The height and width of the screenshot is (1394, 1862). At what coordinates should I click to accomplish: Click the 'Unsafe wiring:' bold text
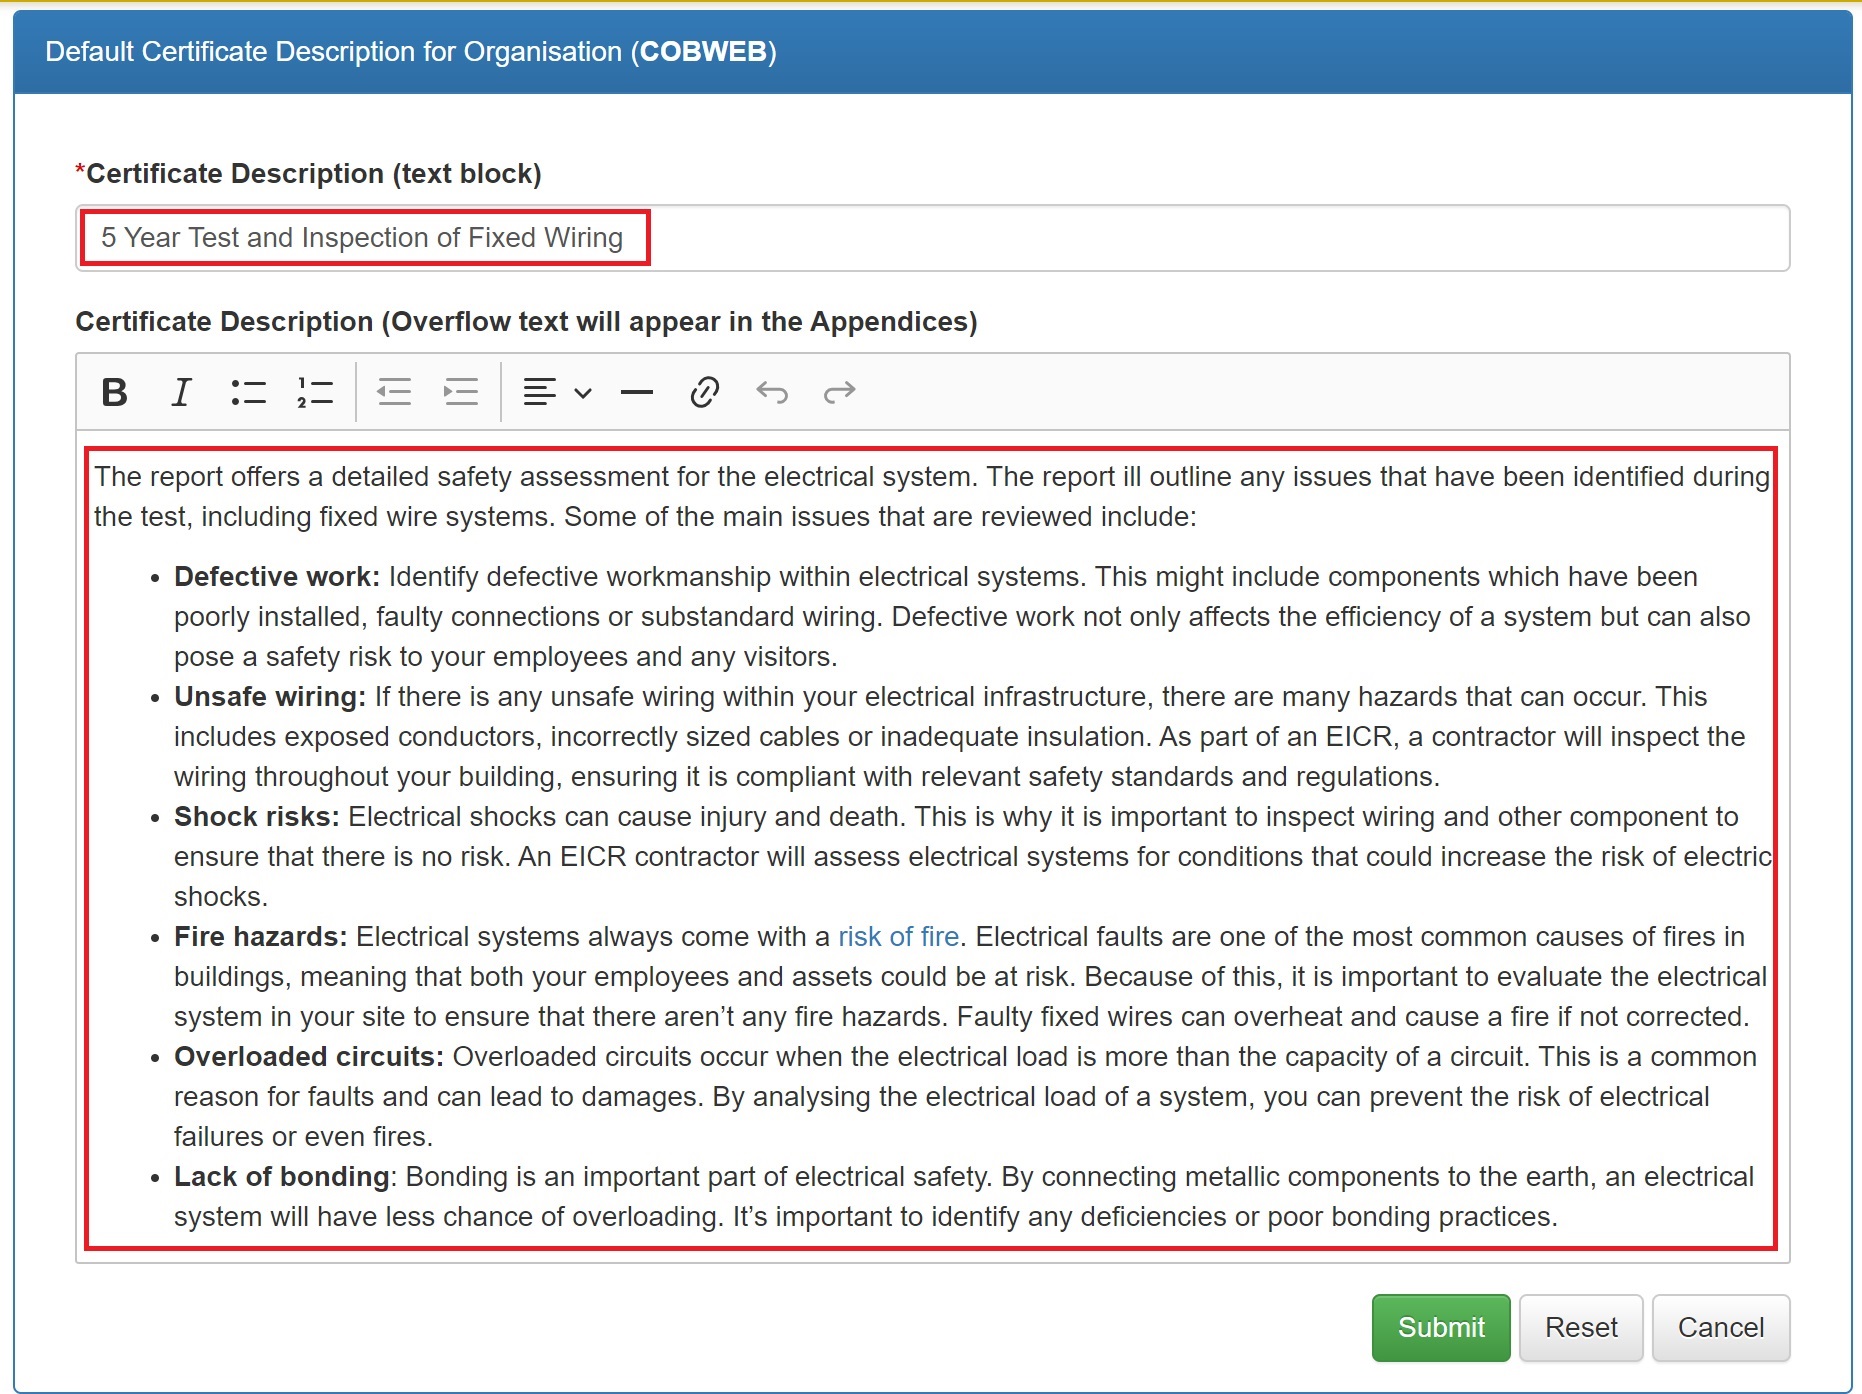[x=269, y=697]
